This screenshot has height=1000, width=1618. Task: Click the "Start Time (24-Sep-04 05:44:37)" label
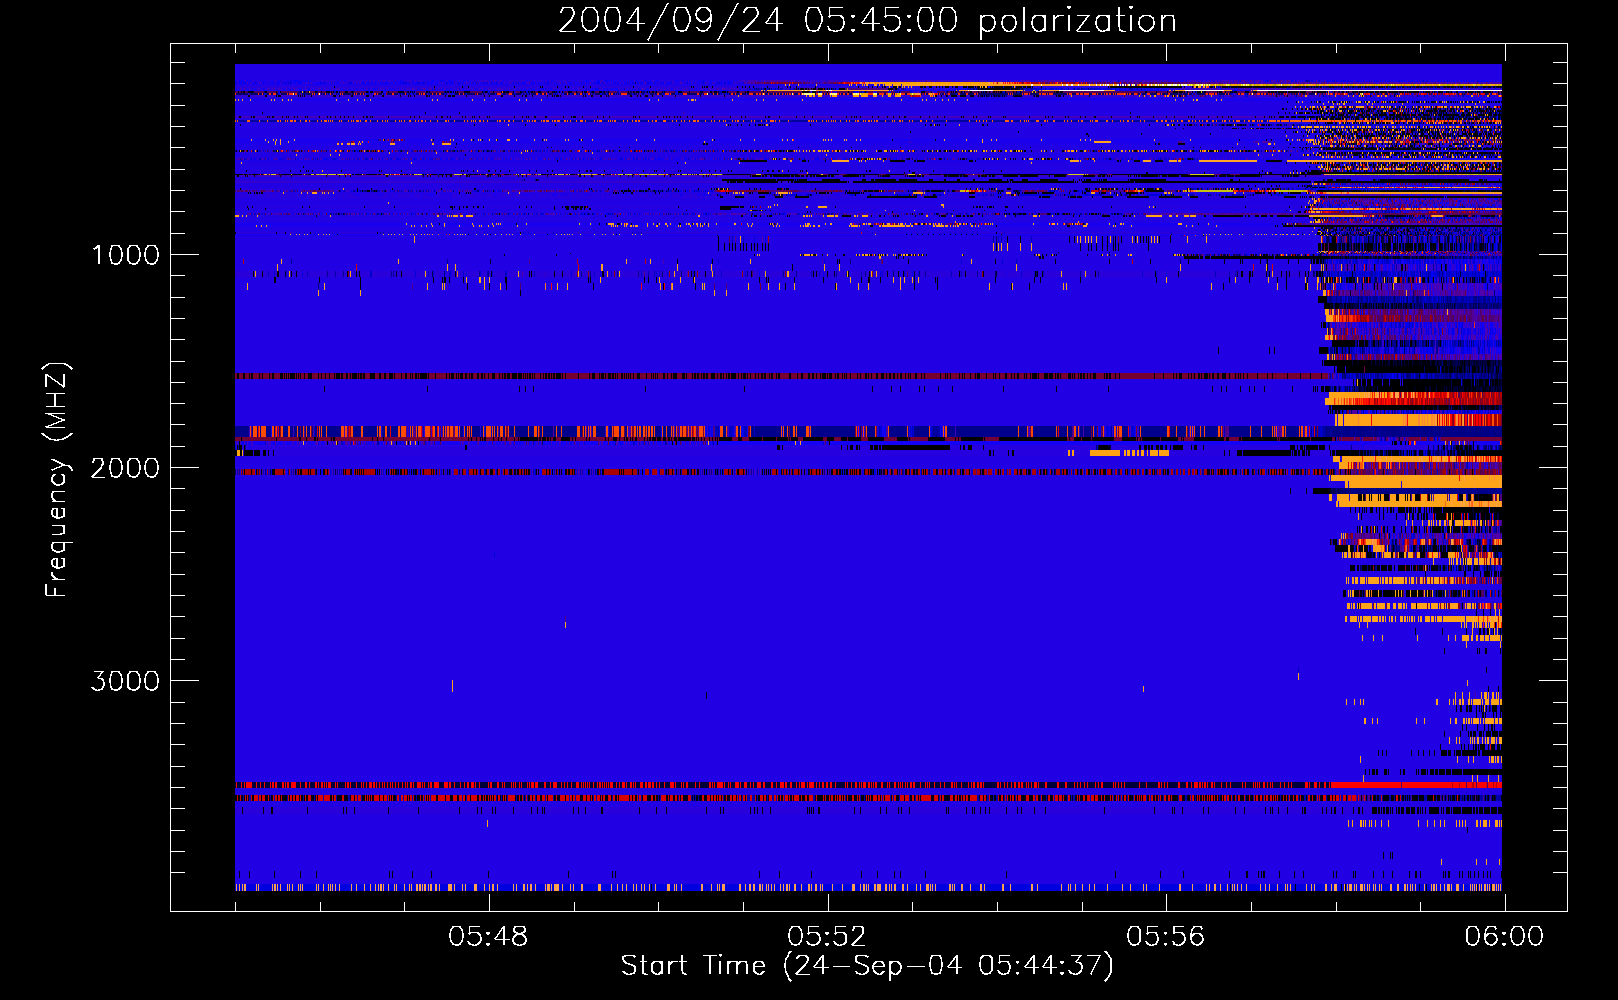pyautogui.click(x=867, y=966)
